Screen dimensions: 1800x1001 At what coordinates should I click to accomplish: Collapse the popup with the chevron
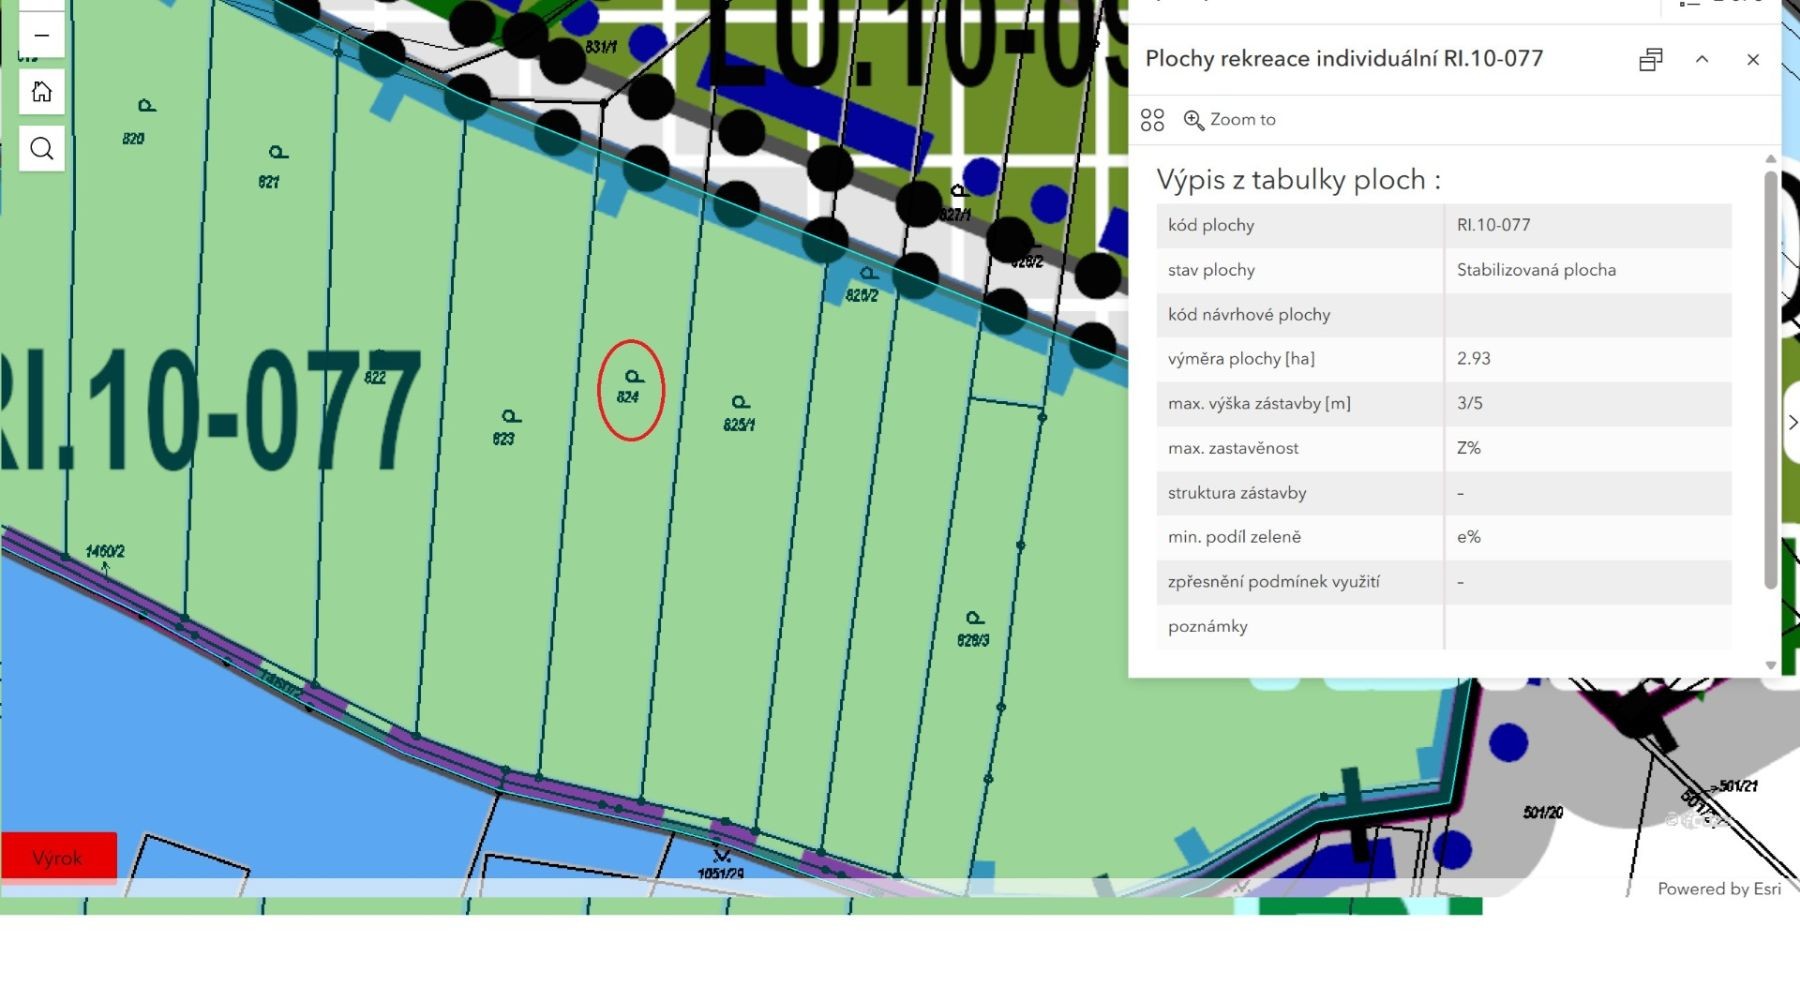(x=1702, y=60)
